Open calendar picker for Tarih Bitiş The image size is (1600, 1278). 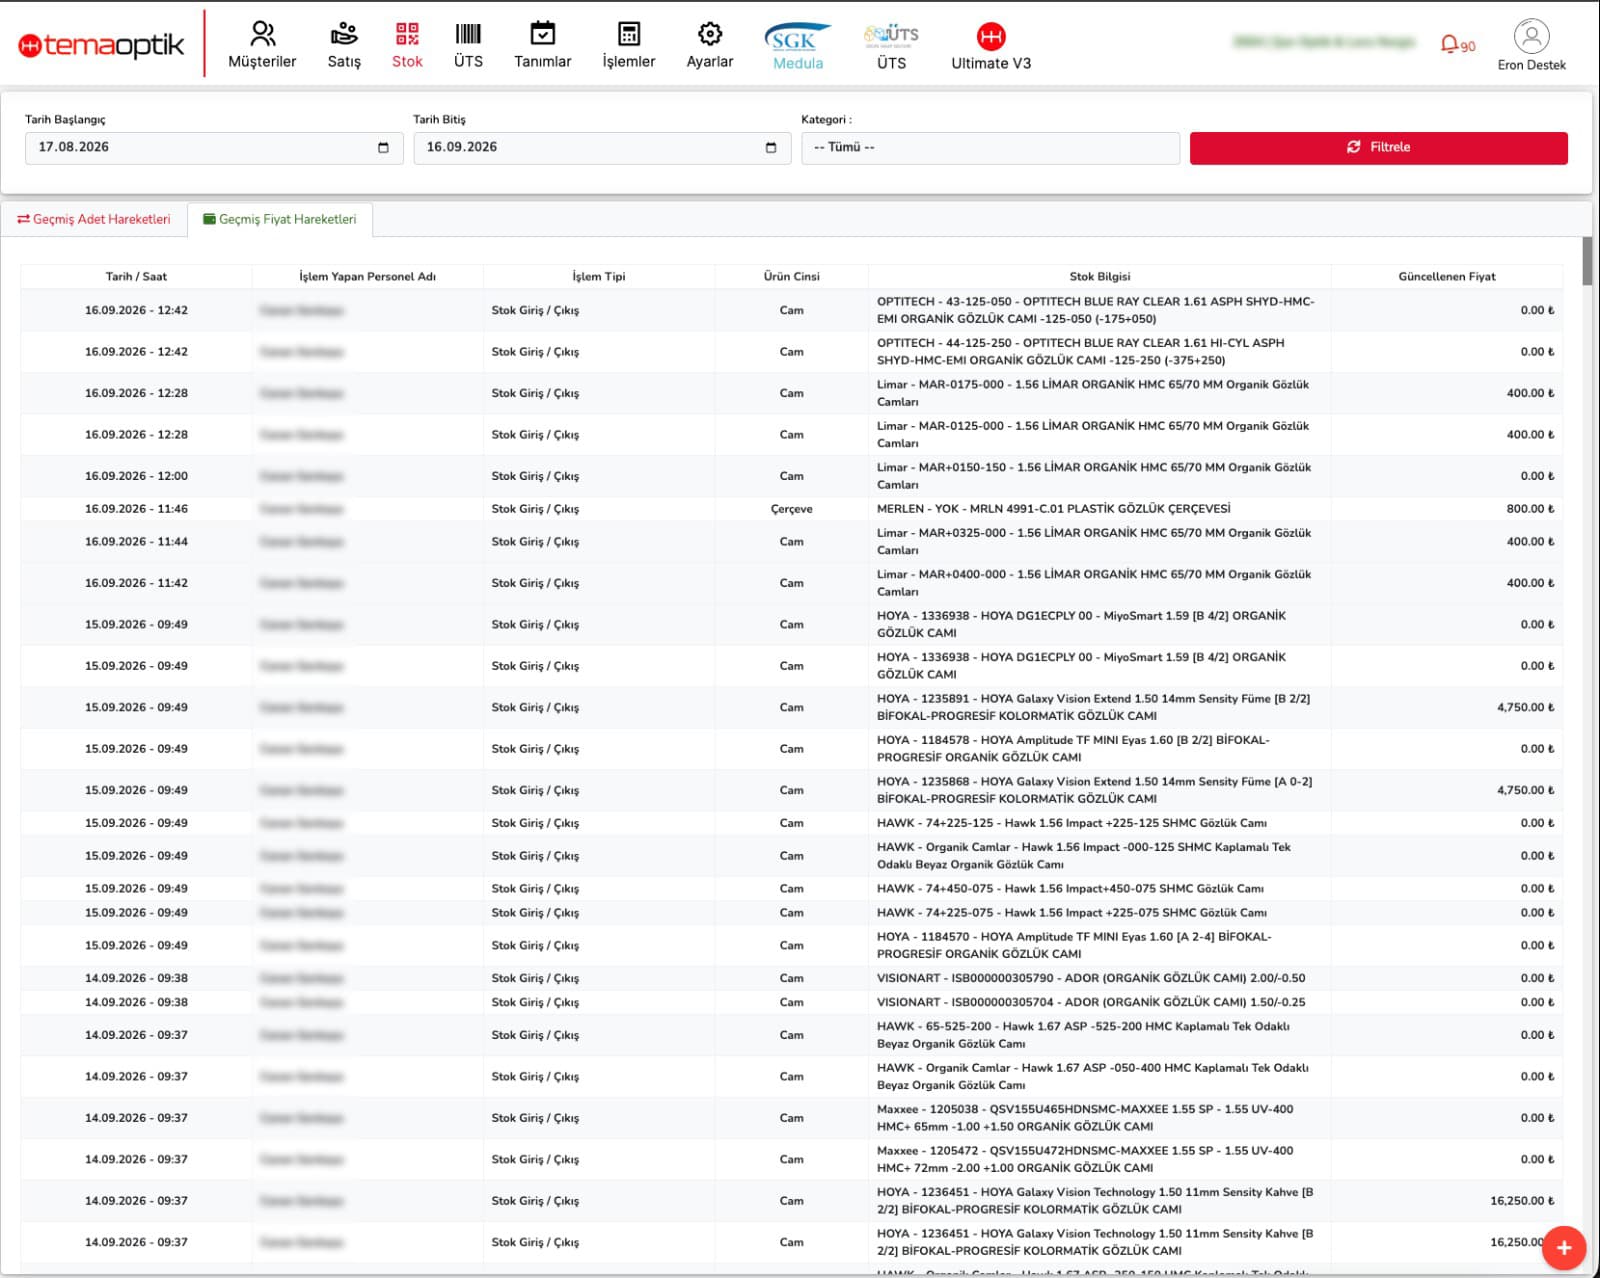click(771, 147)
